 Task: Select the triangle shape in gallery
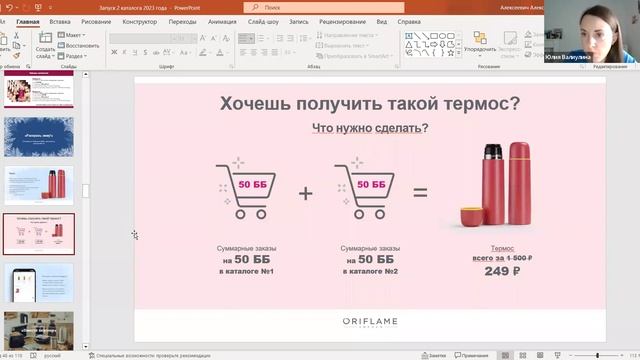(x=409, y=44)
